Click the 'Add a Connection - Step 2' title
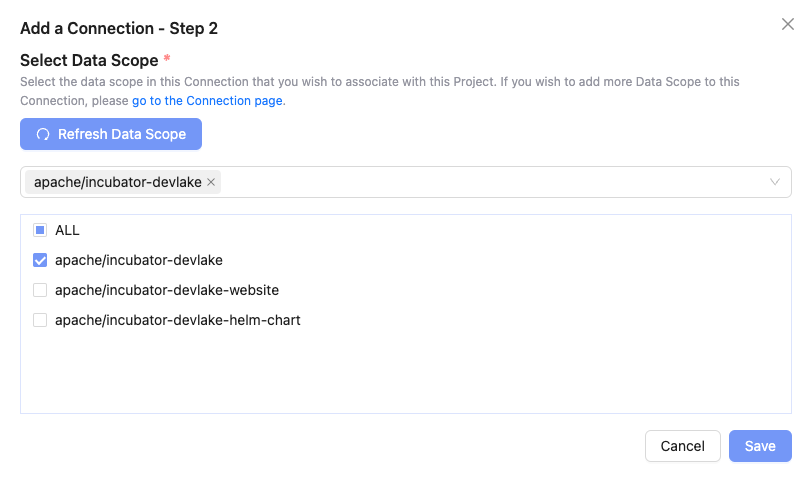This screenshot has height=477, width=812. 119,28
